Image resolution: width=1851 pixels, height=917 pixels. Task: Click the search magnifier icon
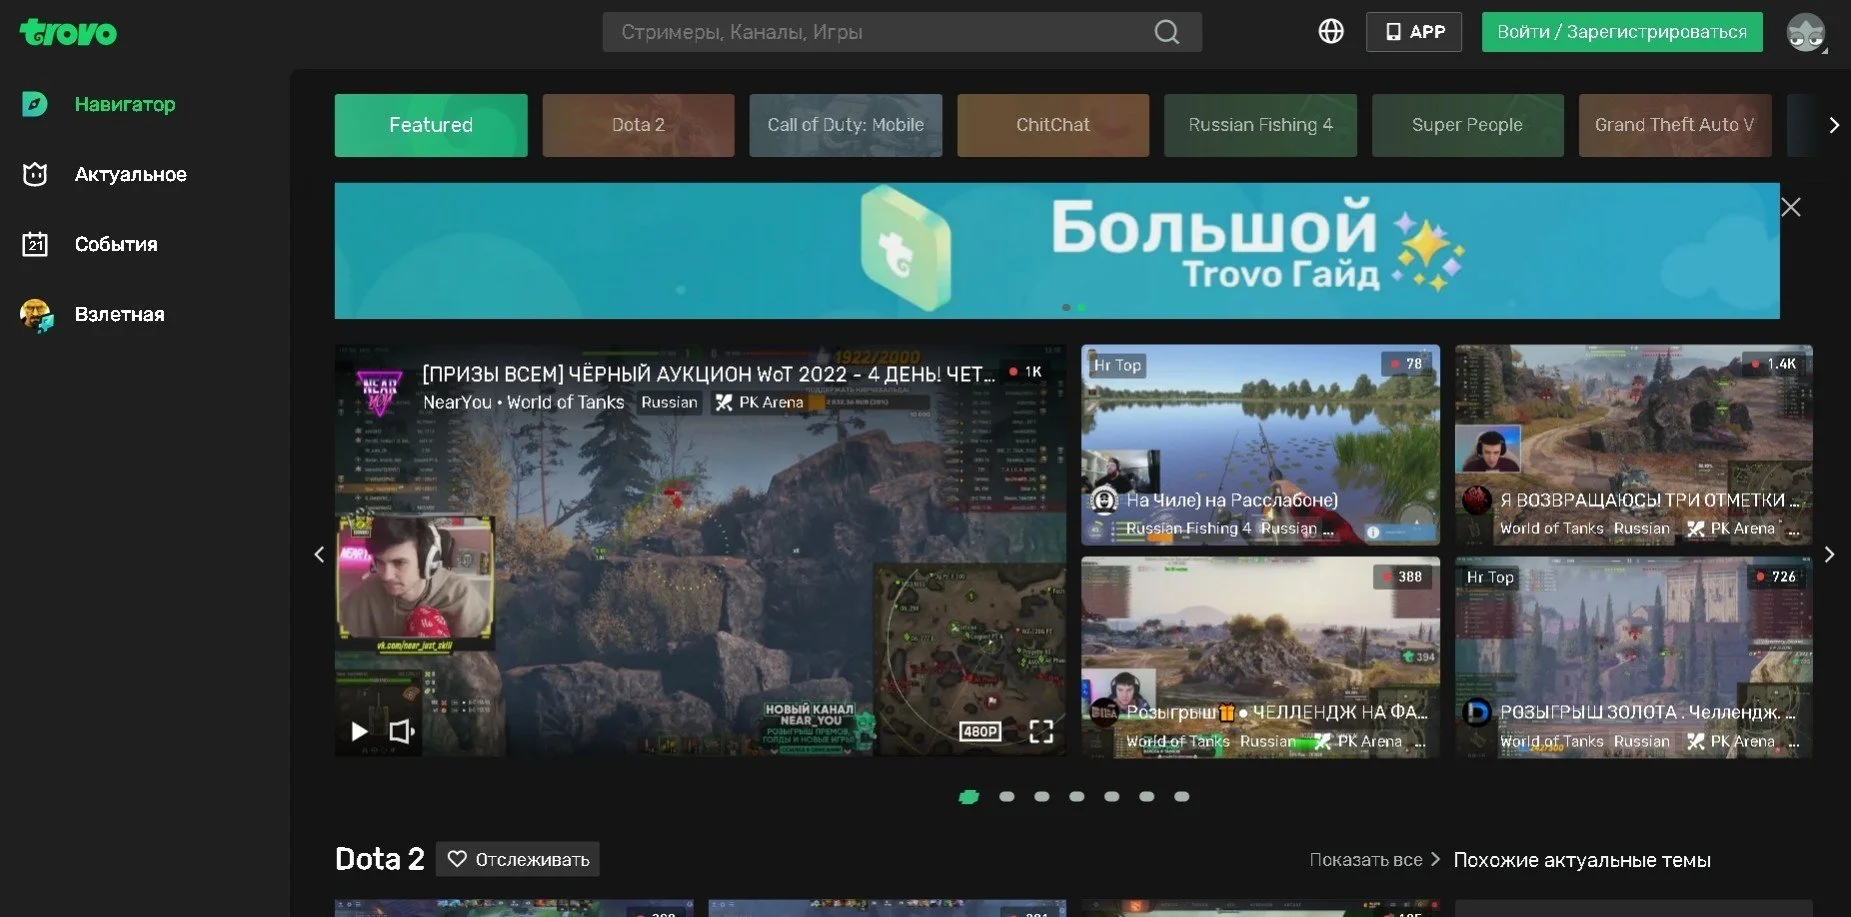click(1166, 32)
